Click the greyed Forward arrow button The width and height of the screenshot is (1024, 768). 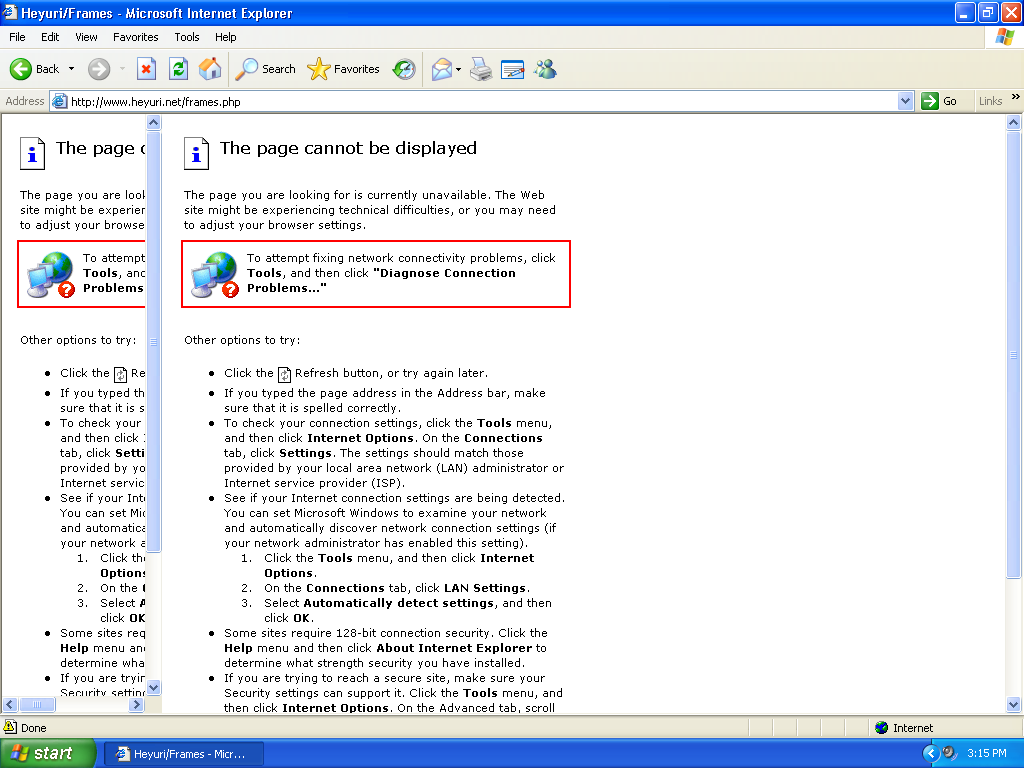tap(99, 69)
